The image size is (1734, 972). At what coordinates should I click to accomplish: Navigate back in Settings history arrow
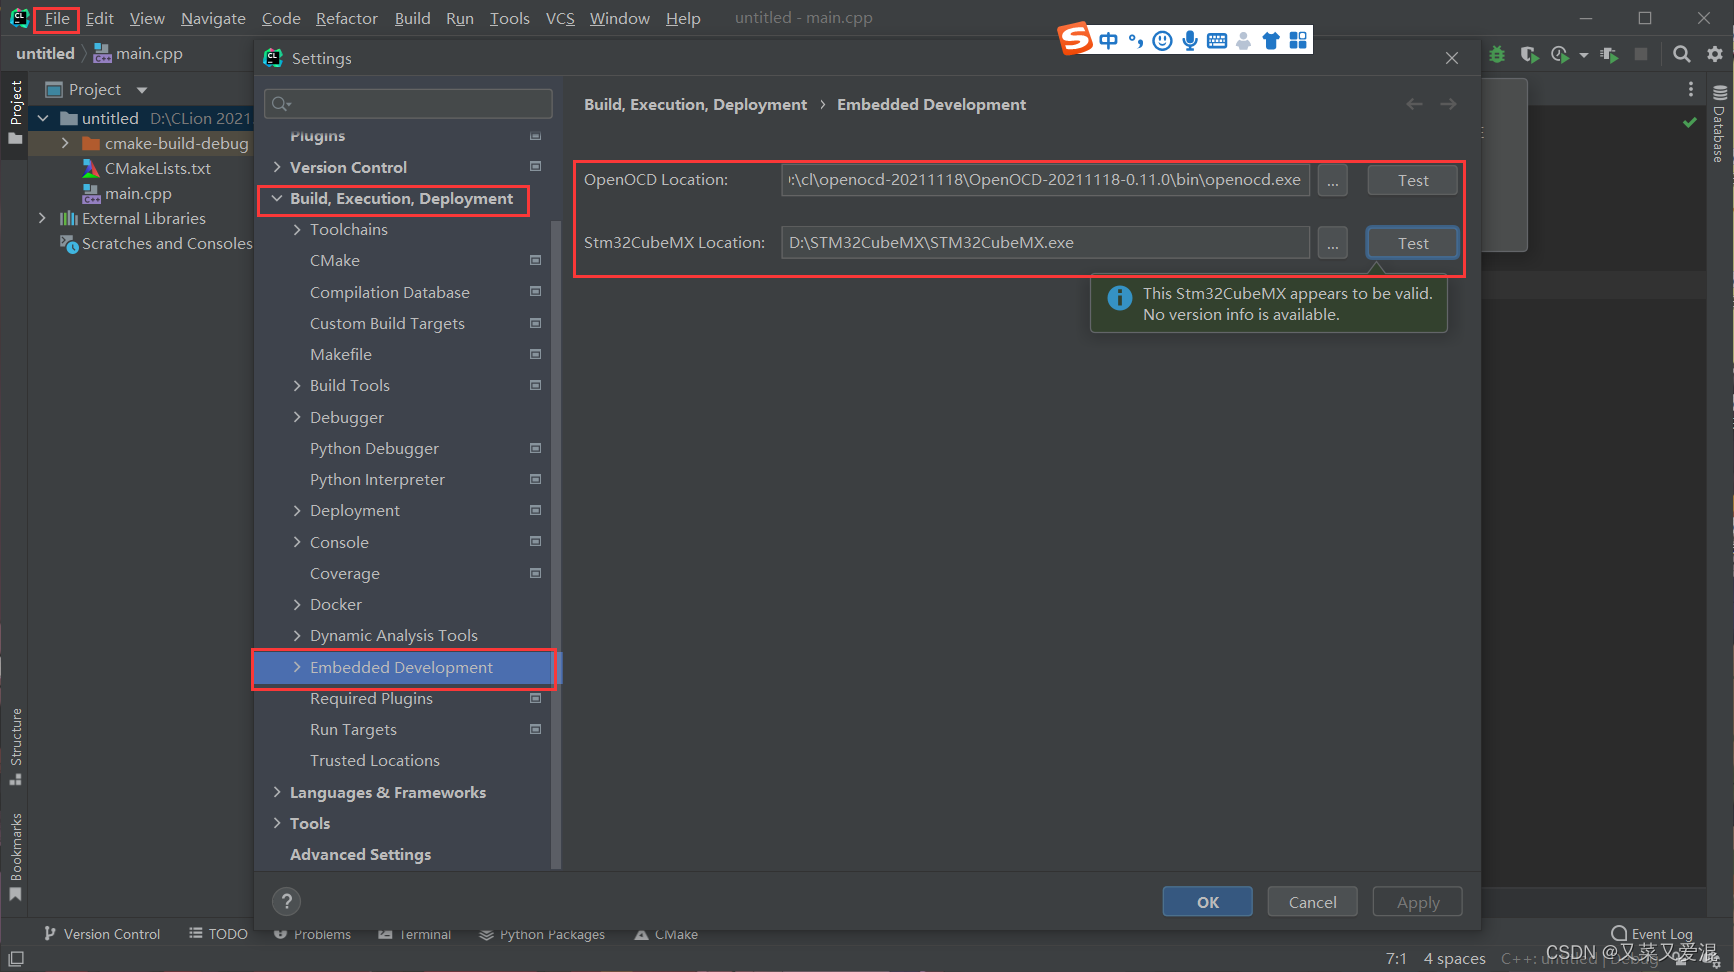pyautogui.click(x=1414, y=104)
